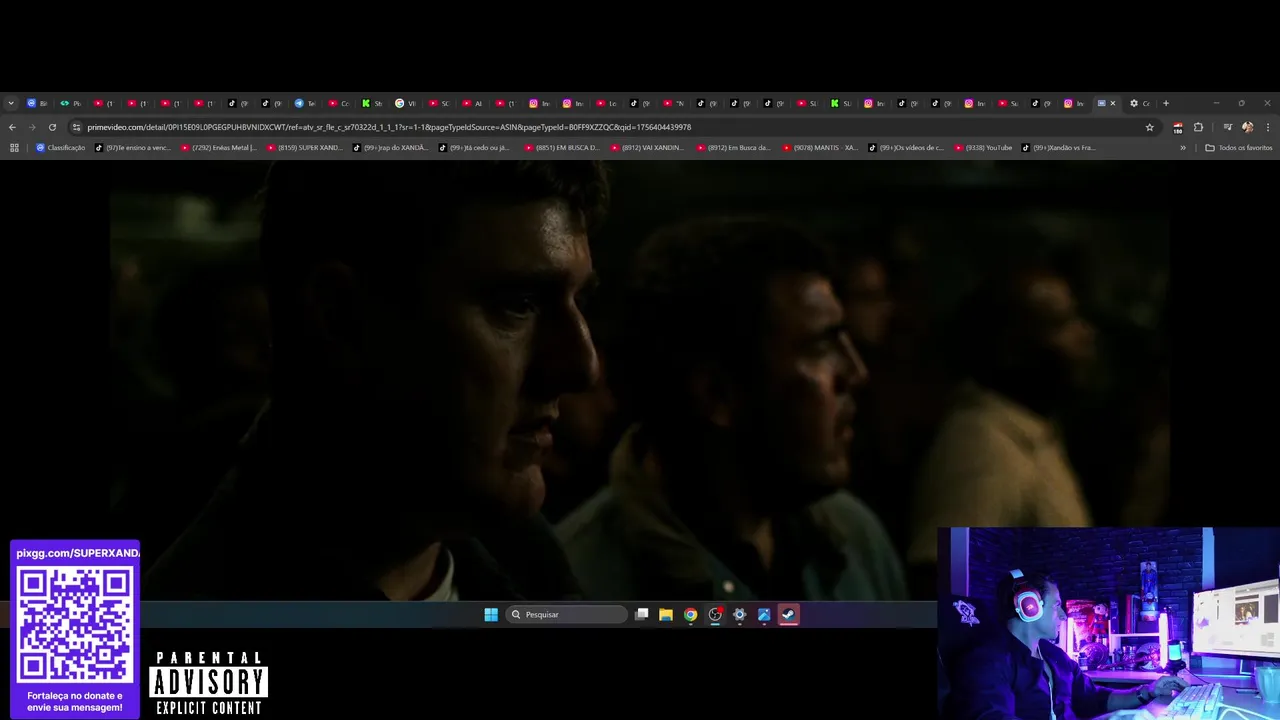Open Task View on the taskbar
Viewport: 1280px width, 720px height.
[642, 615]
